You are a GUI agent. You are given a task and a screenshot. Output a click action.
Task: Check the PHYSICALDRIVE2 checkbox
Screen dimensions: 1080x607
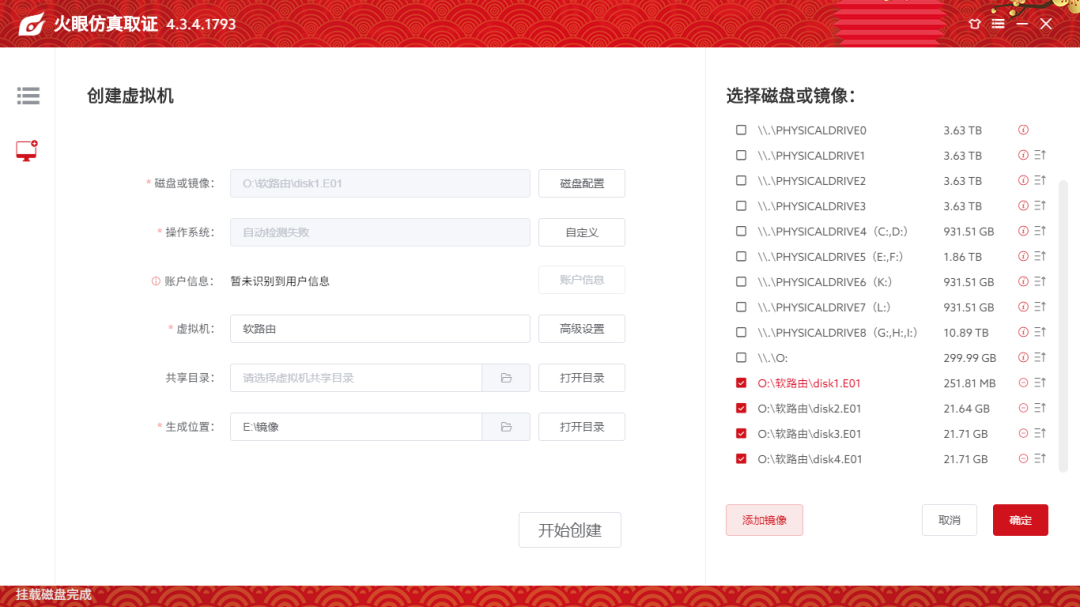tap(741, 181)
